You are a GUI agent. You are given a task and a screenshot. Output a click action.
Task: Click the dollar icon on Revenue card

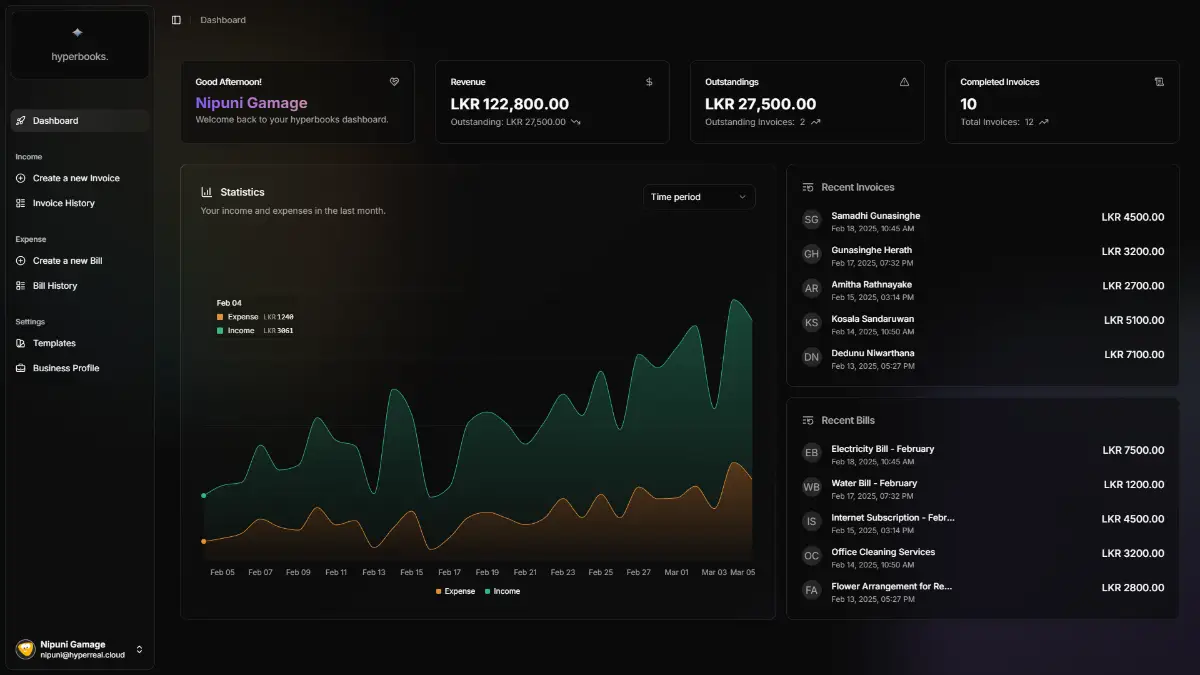[649, 82]
